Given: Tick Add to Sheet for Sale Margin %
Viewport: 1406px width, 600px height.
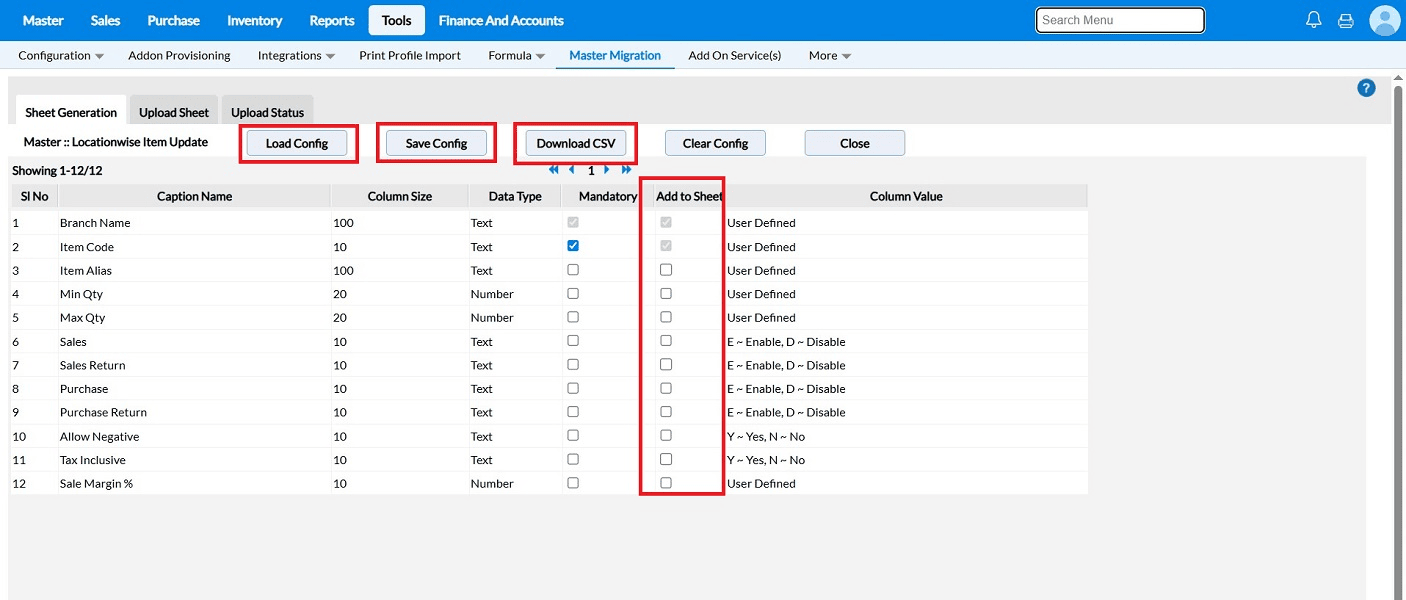Looking at the screenshot, I should (666, 483).
